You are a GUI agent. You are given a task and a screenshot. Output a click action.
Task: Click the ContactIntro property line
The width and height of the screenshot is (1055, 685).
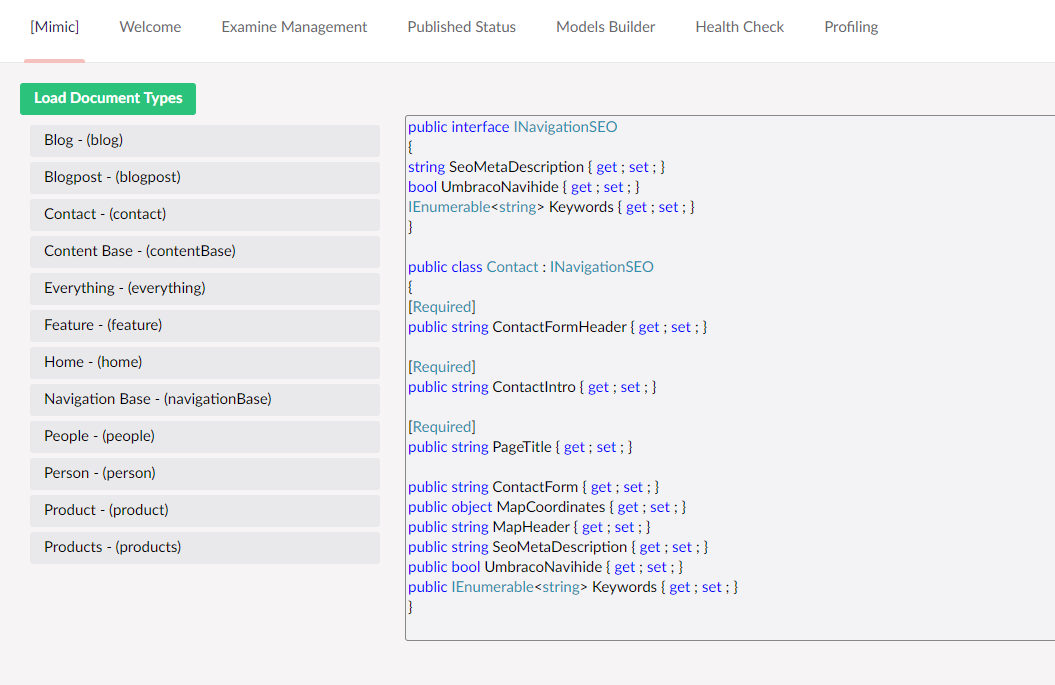coord(532,387)
